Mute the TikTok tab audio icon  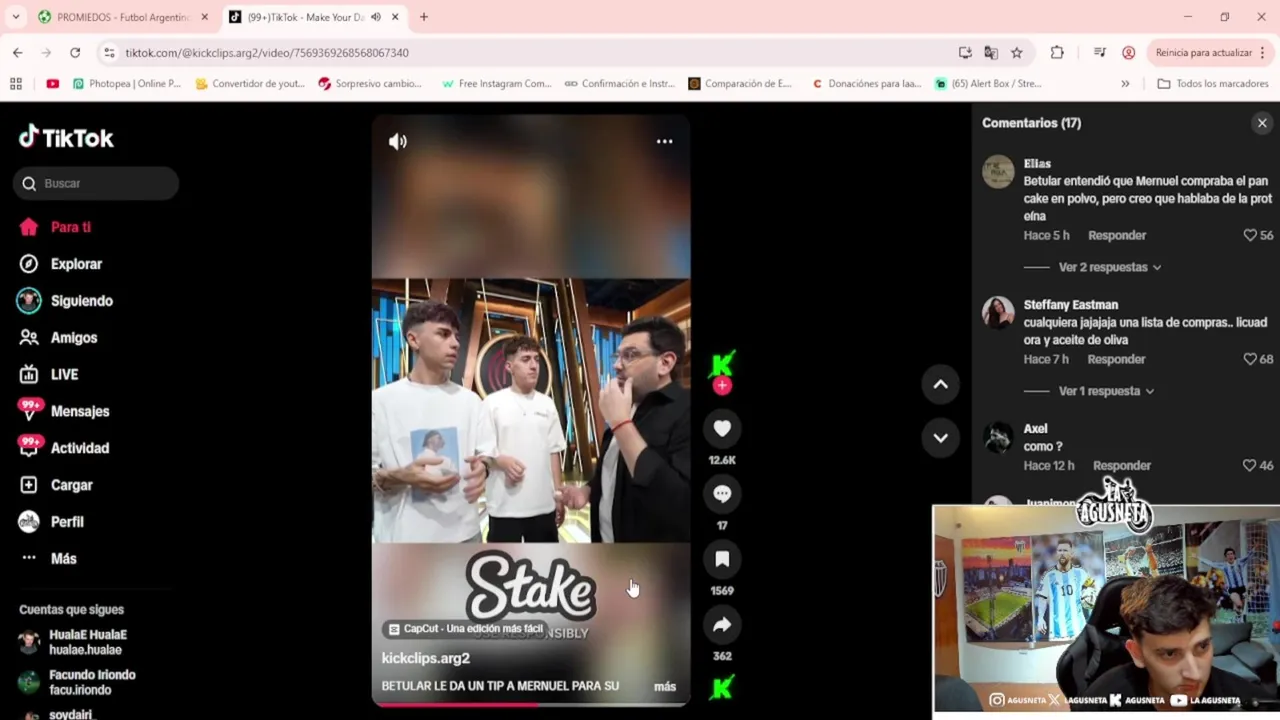point(376,17)
